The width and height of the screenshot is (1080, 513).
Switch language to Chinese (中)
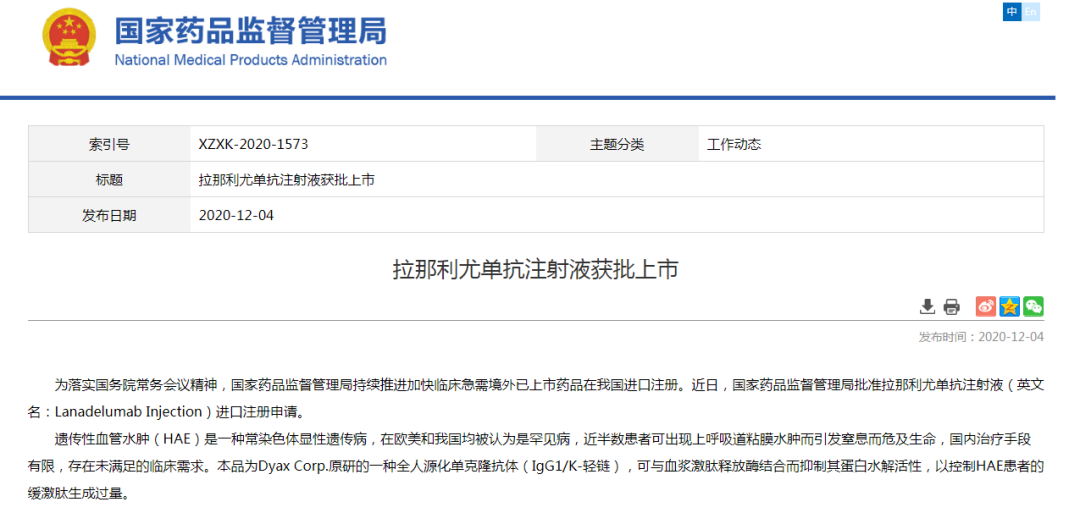click(x=1012, y=12)
